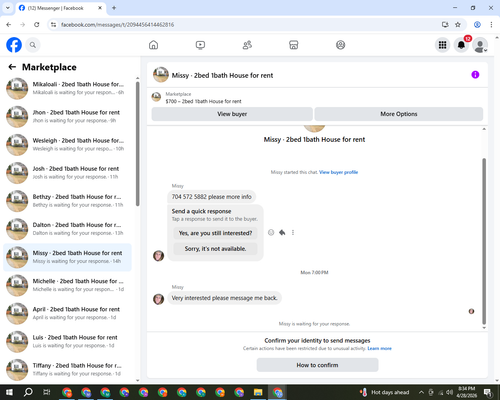Open File Explorer from the taskbar
This screenshot has width=500, height=400.
pos(258,392)
